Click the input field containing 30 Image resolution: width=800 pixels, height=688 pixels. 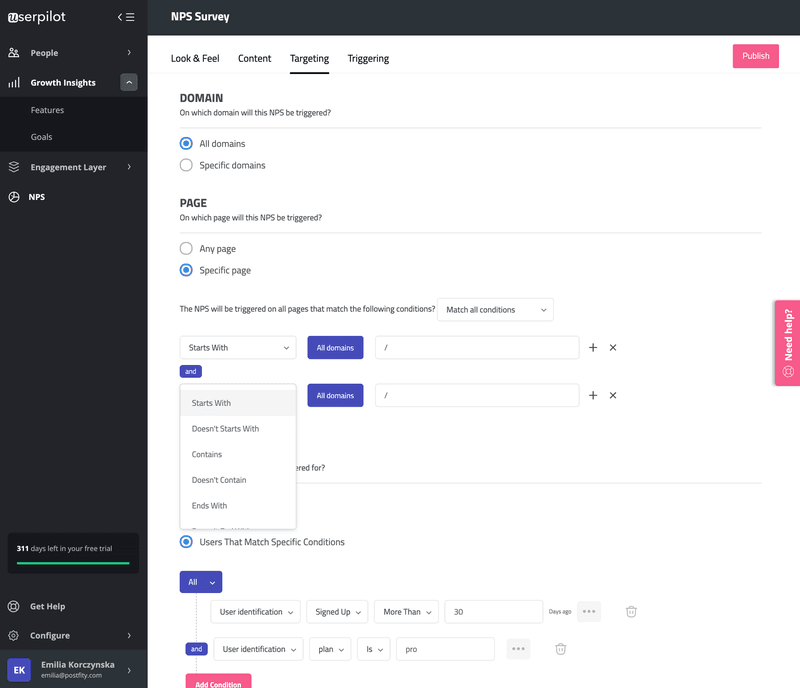[x=493, y=611]
